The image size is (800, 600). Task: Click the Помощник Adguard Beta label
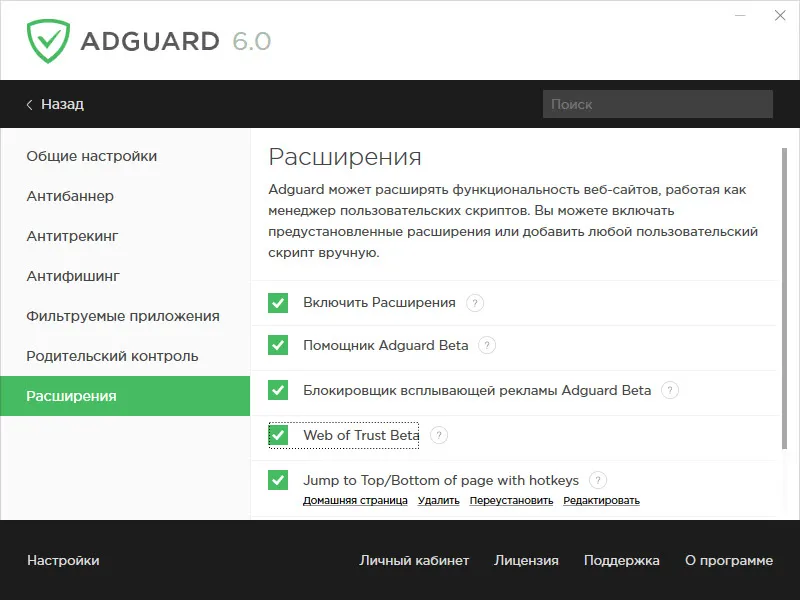pyautogui.click(x=386, y=345)
